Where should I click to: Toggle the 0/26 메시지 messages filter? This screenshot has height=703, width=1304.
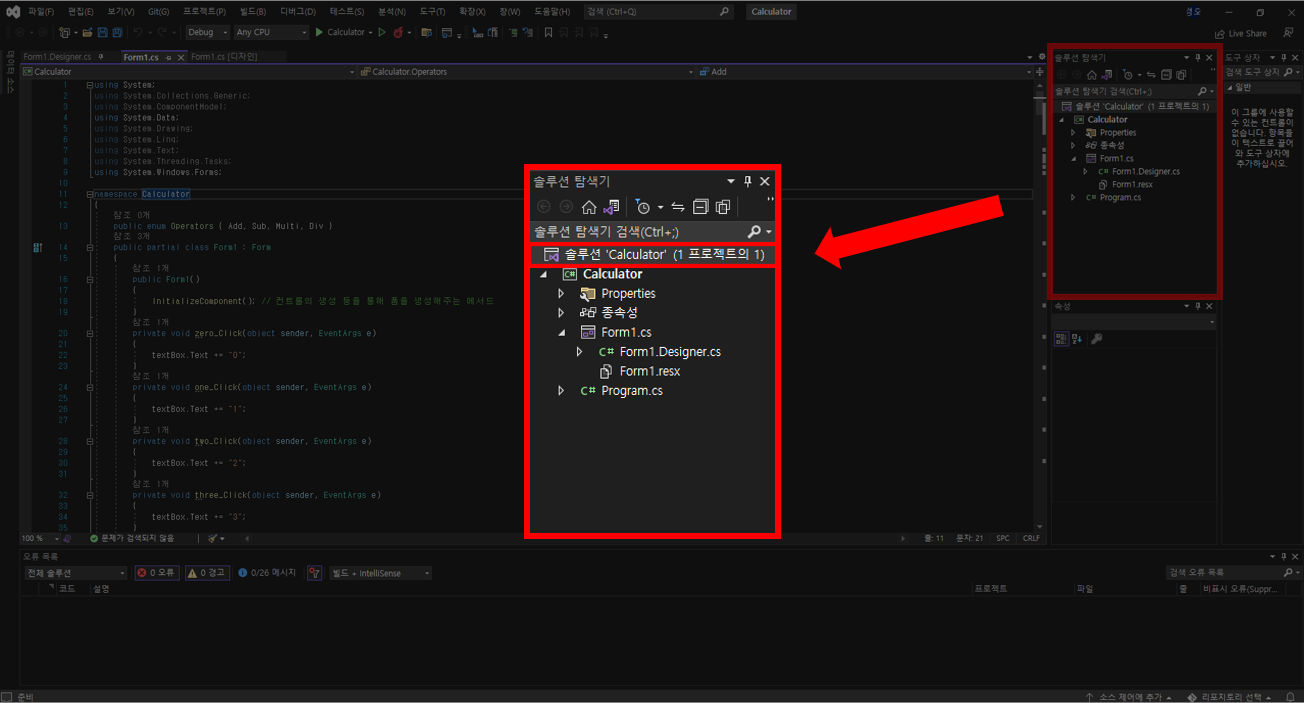[x=267, y=573]
